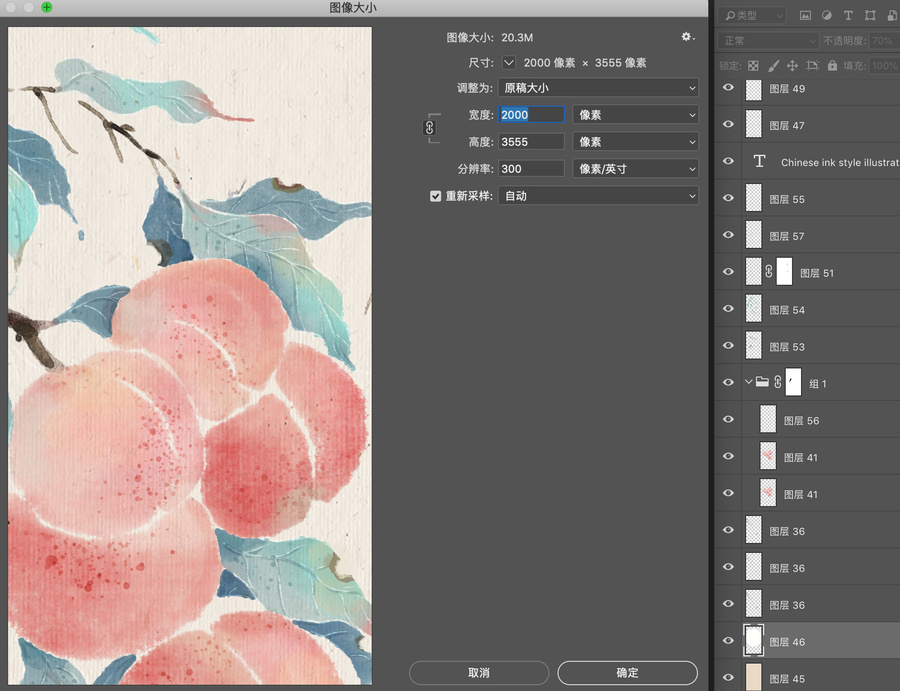This screenshot has width=900, height=691.
Task: Click the lock image pixels brush icon
Action: [773, 66]
